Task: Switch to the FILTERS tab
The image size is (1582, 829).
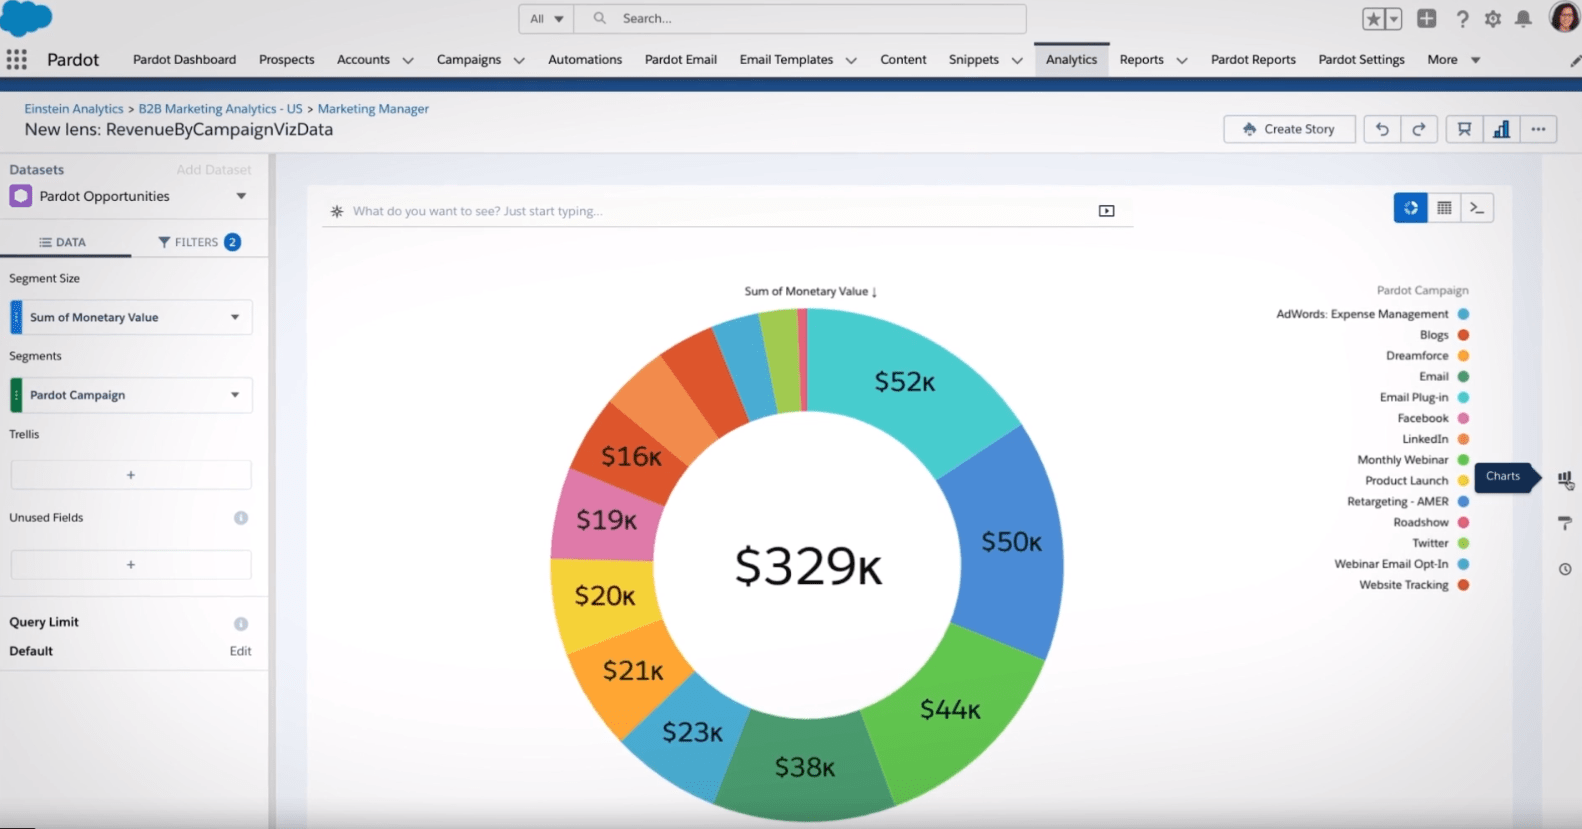Action: pyautogui.click(x=198, y=242)
